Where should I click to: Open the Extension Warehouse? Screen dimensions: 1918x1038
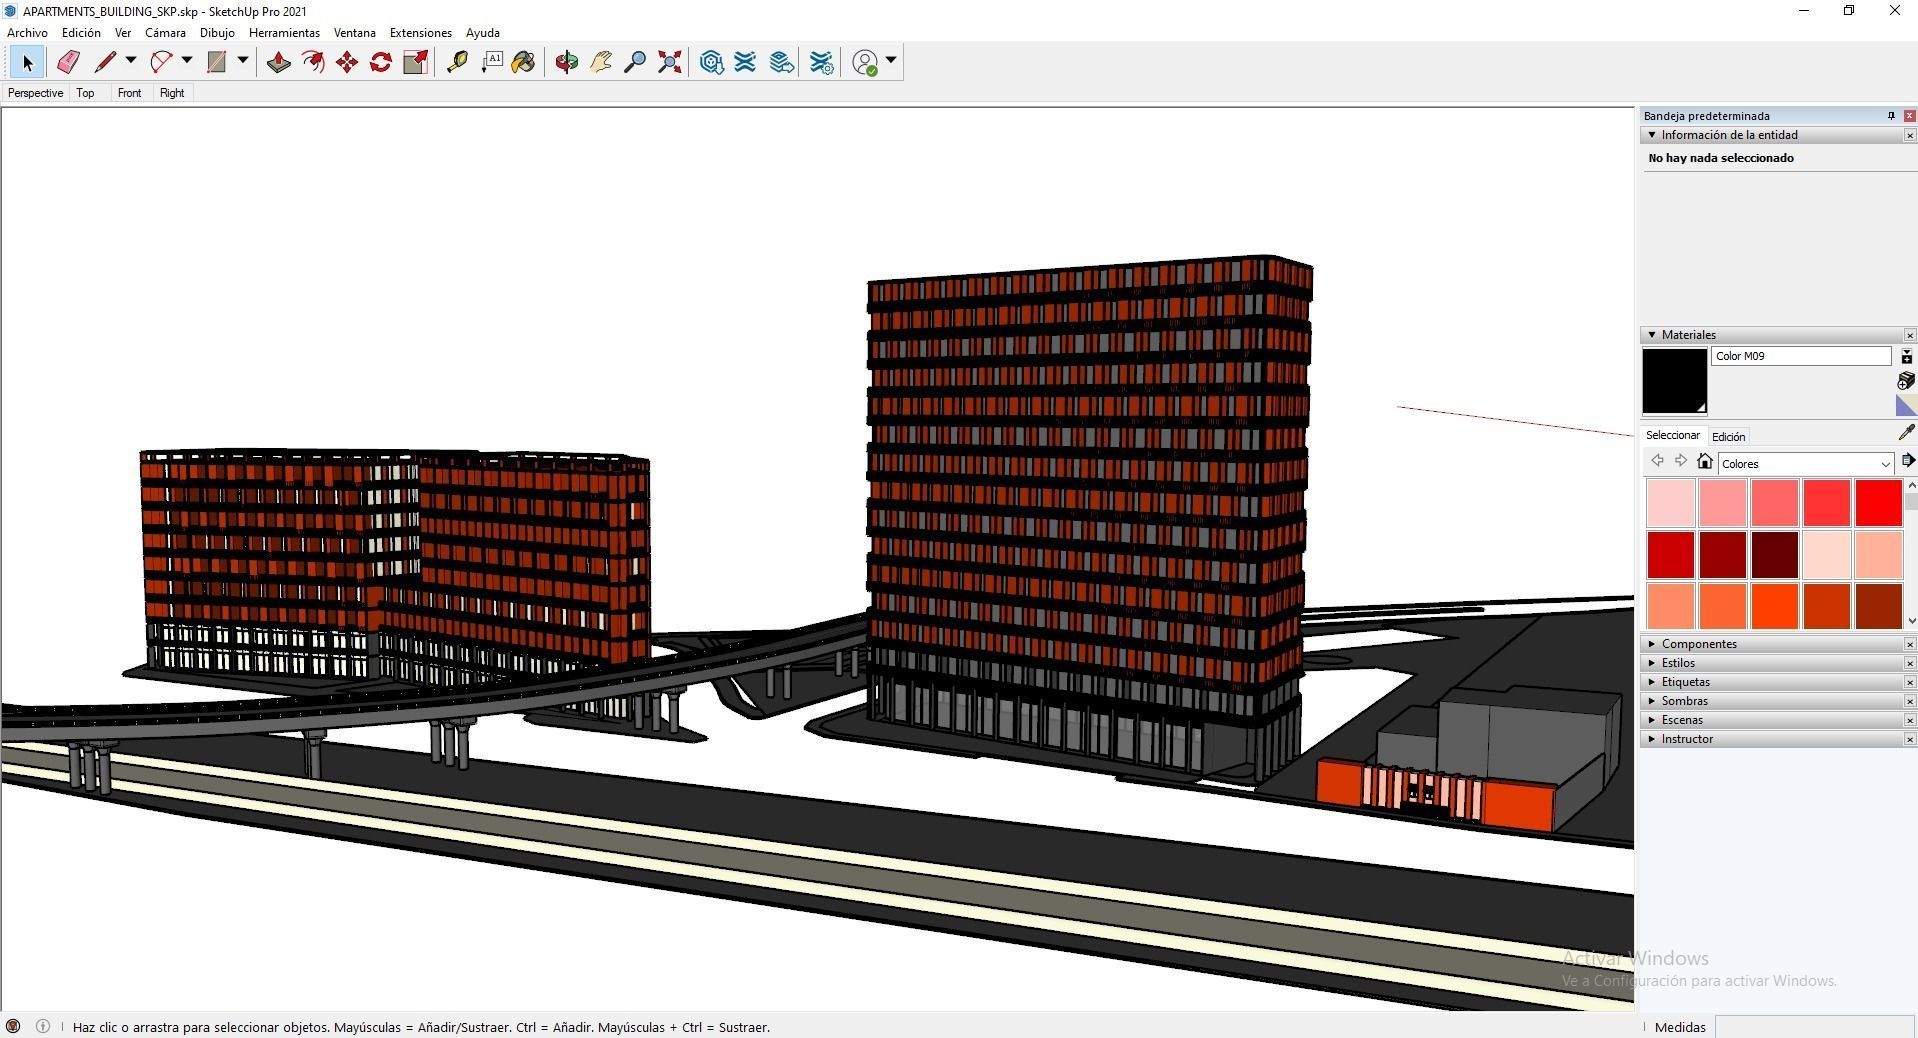pyautogui.click(x=745, y=62)
